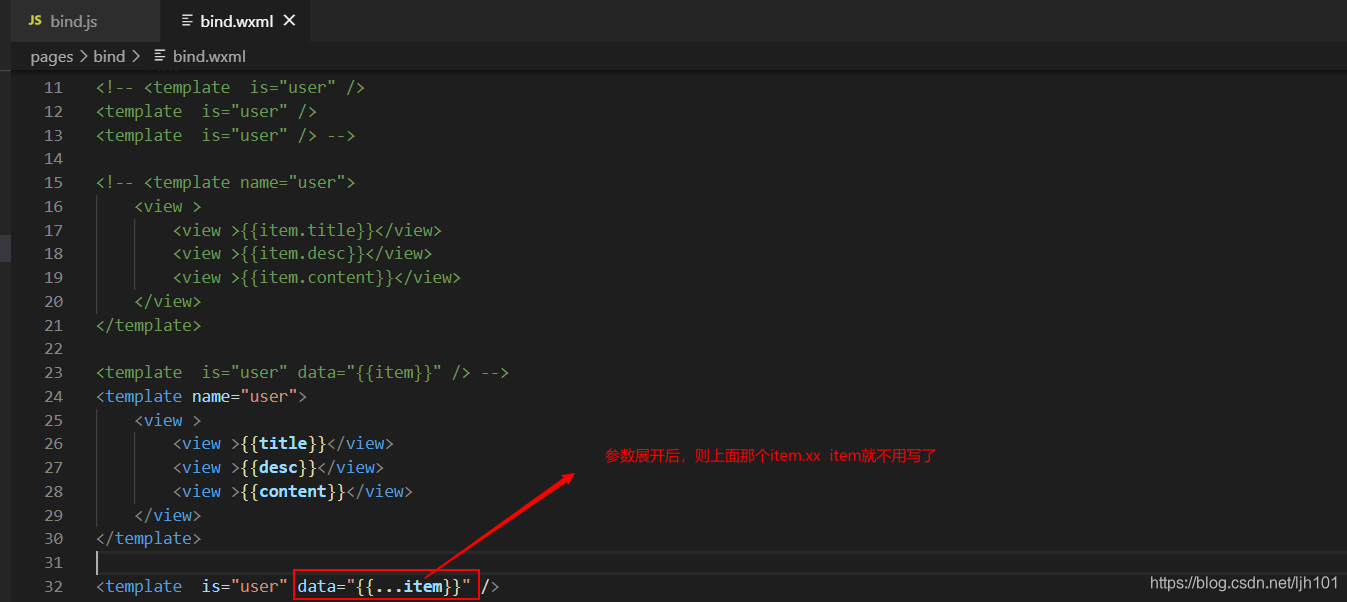Click closing '</template>' tag on line 30

(x=149, y=538)
